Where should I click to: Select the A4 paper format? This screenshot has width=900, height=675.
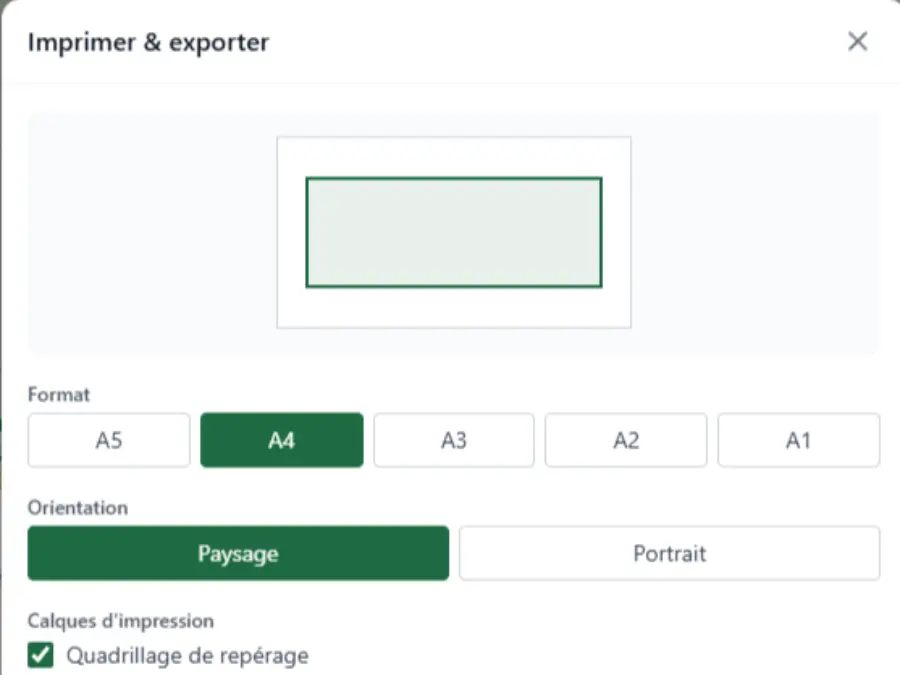pos(282,440)
